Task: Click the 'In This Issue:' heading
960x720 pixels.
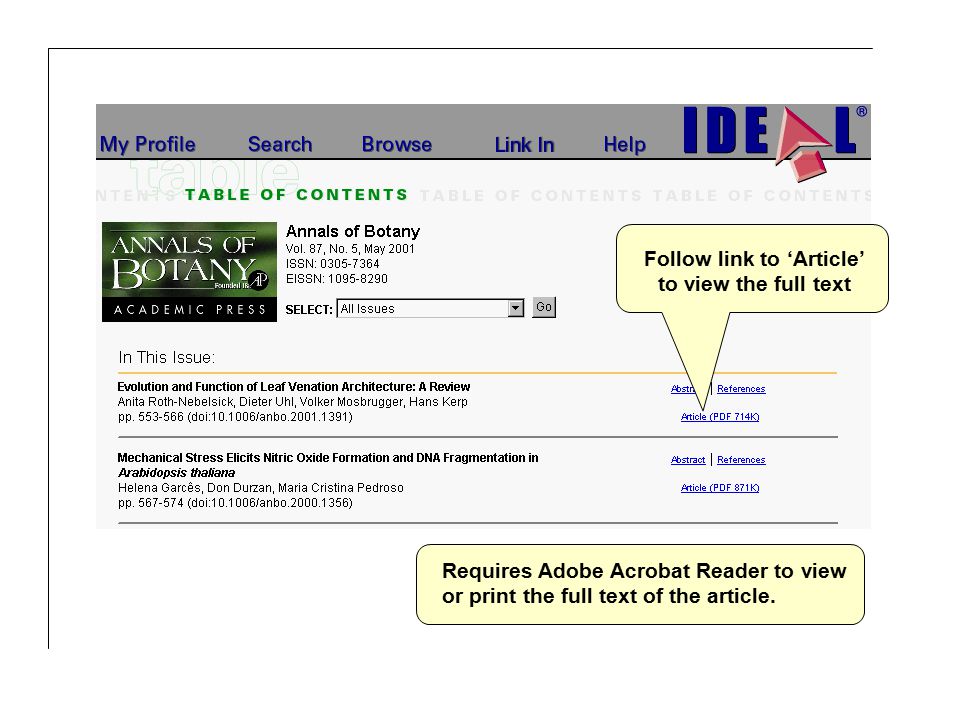Action: [x=167, y=358]
